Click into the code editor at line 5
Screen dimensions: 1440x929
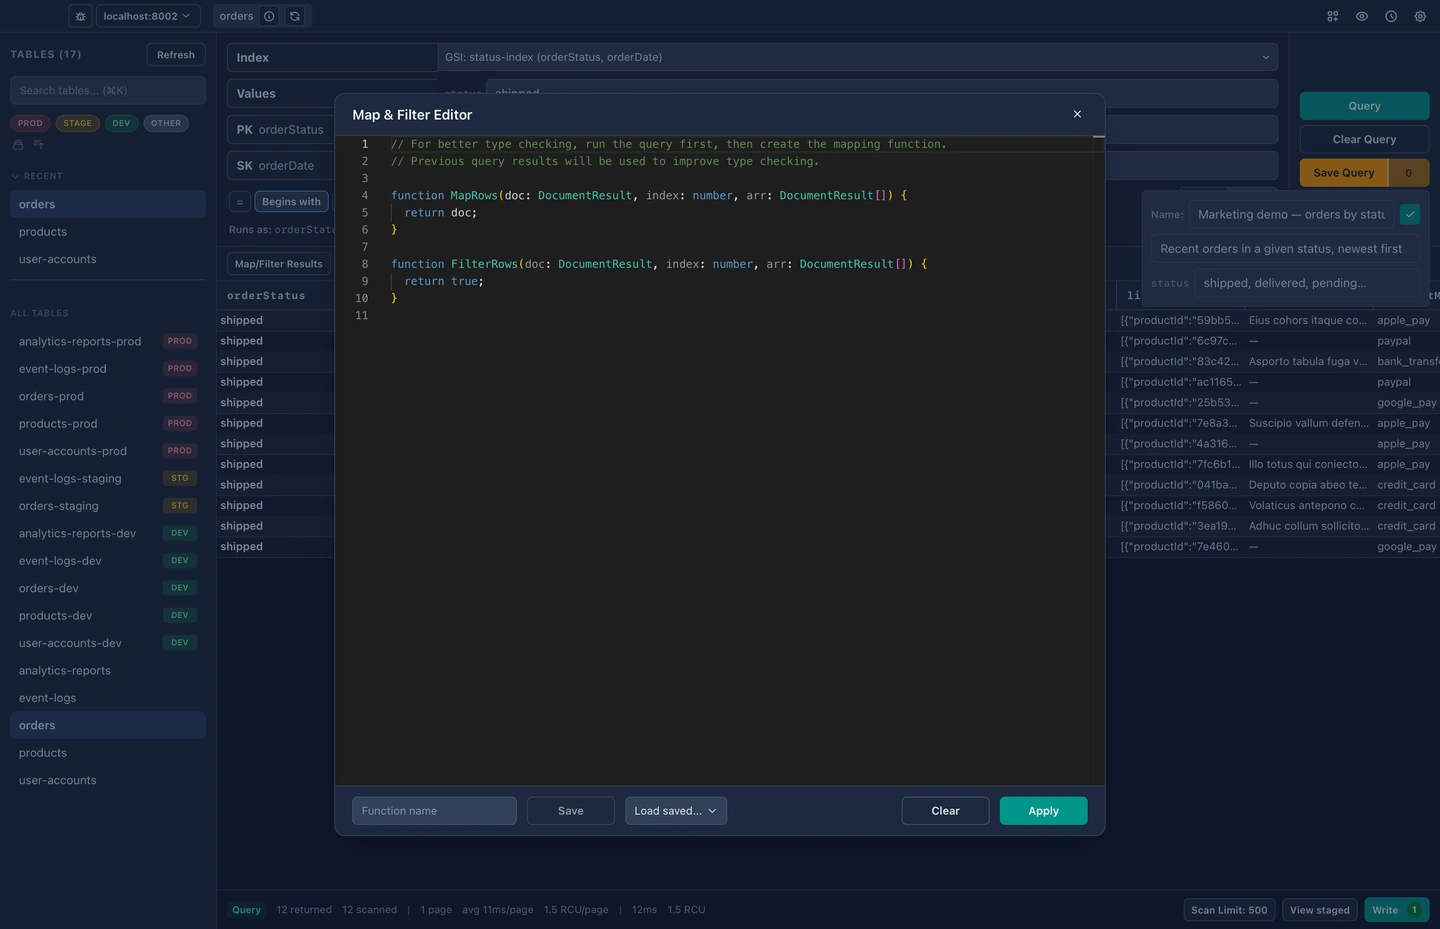(740, 213)
